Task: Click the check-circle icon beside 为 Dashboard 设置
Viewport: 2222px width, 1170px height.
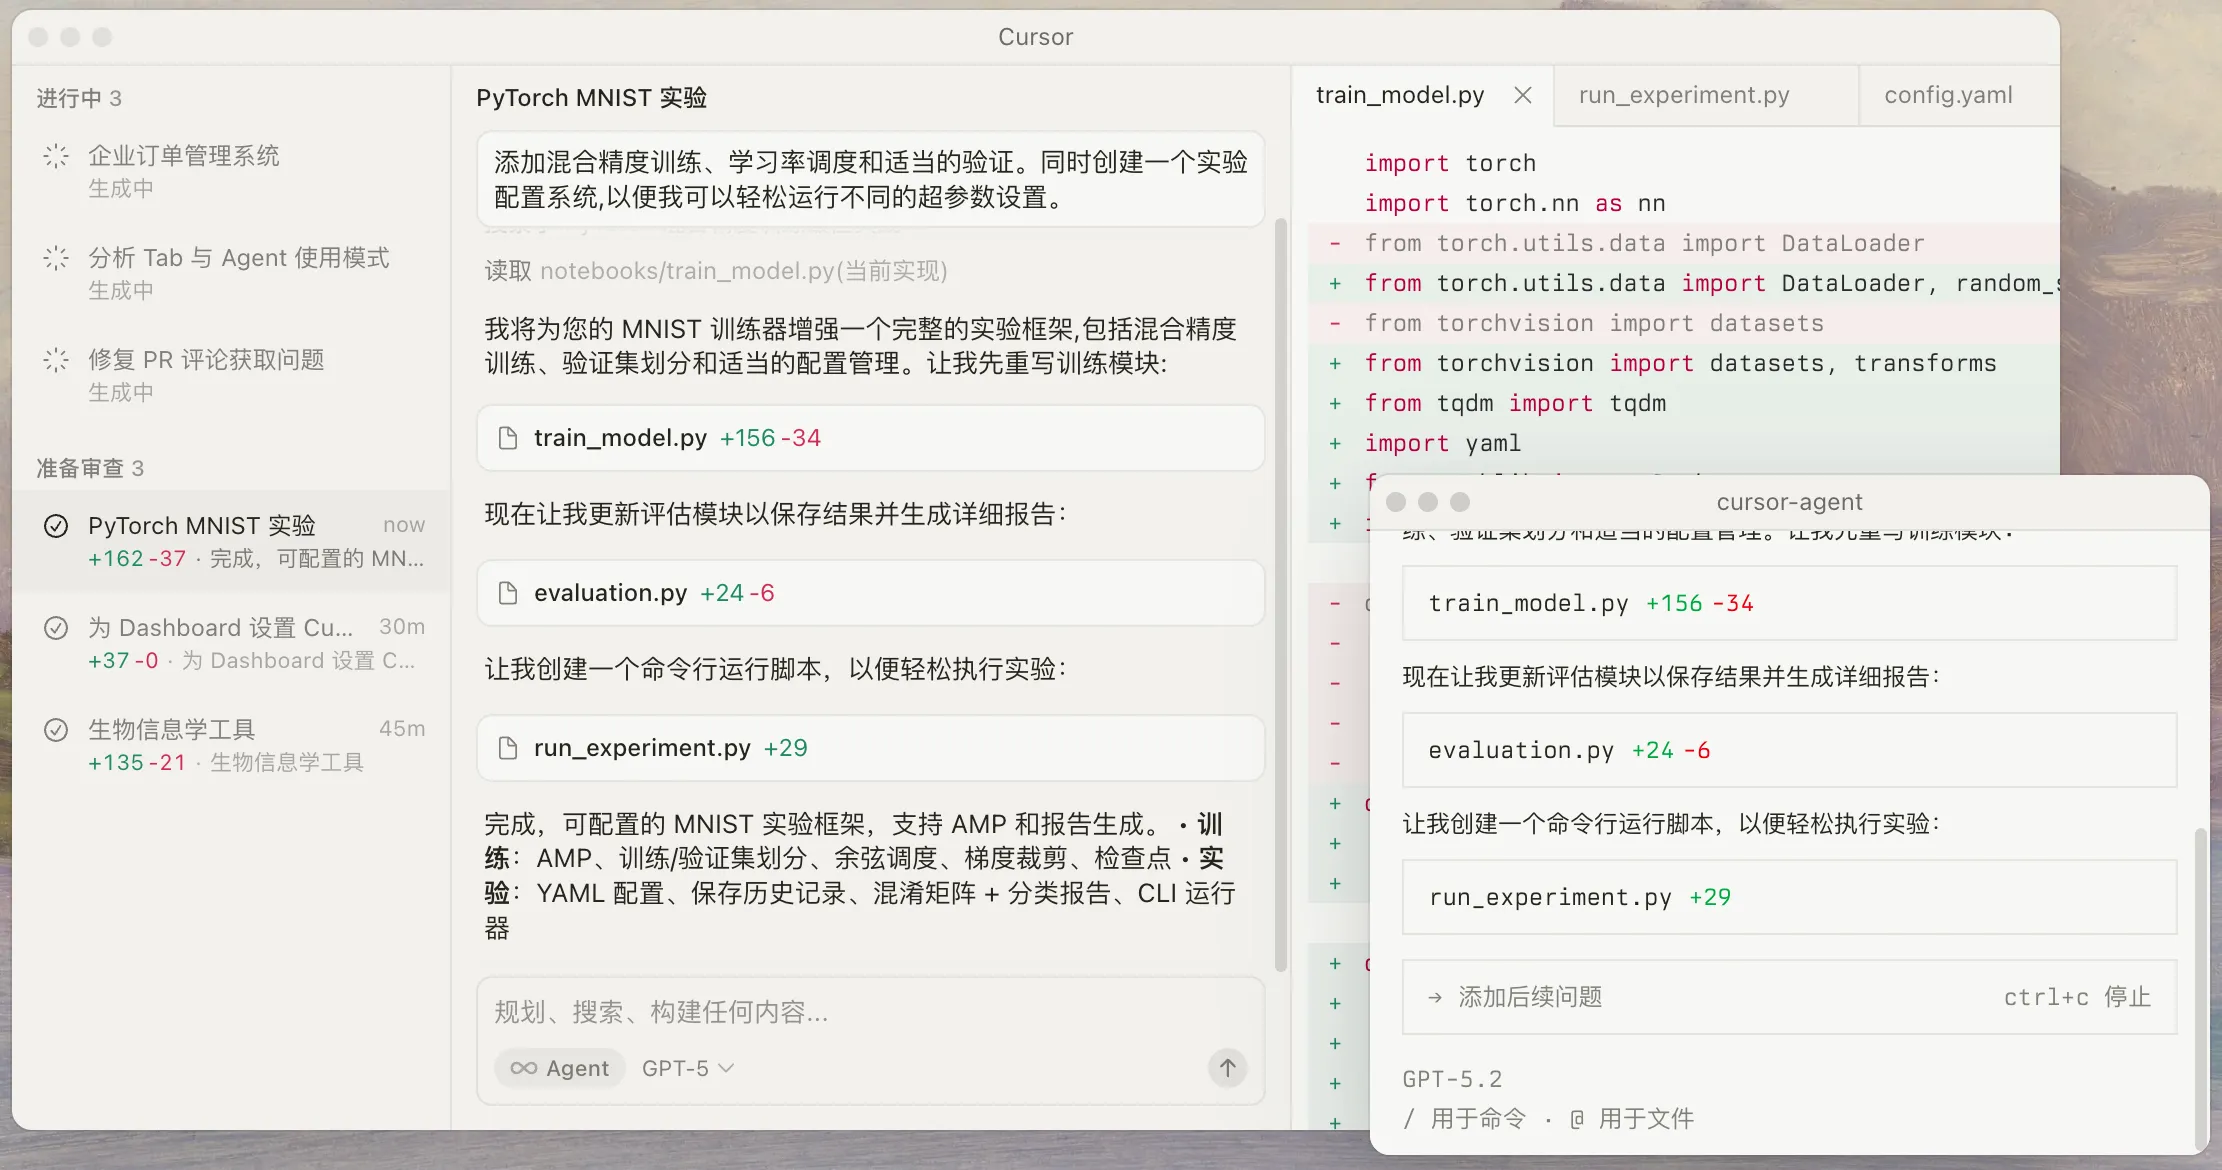Action: 56,628
